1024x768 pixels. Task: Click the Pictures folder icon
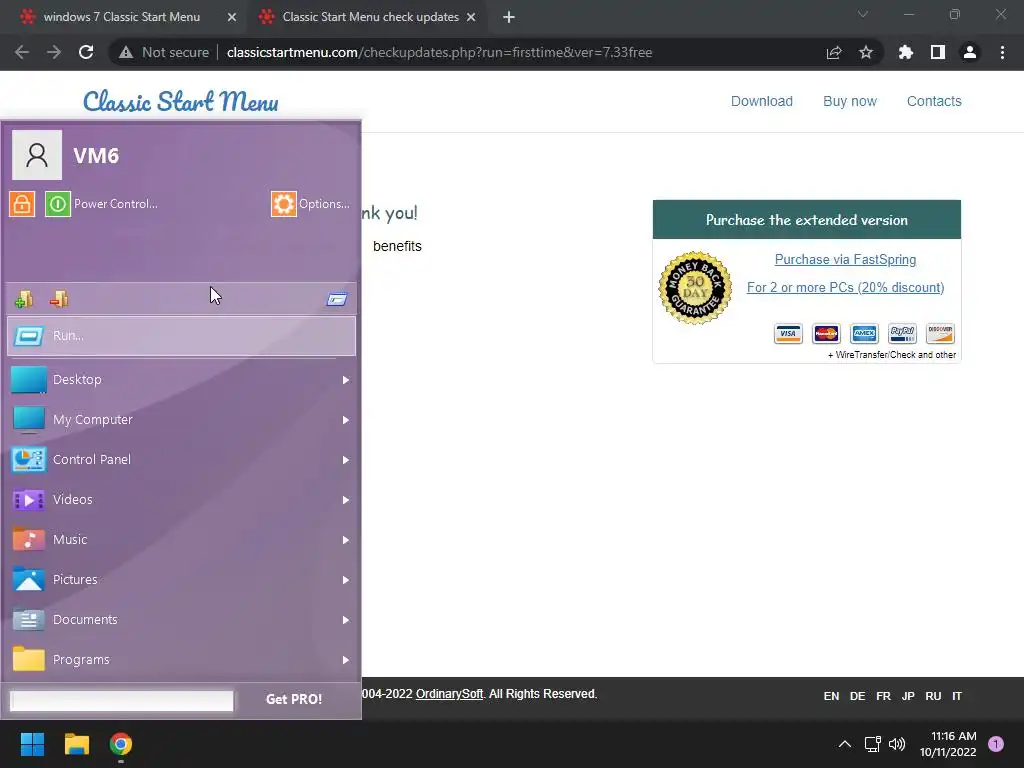click(x=29, y=579)
